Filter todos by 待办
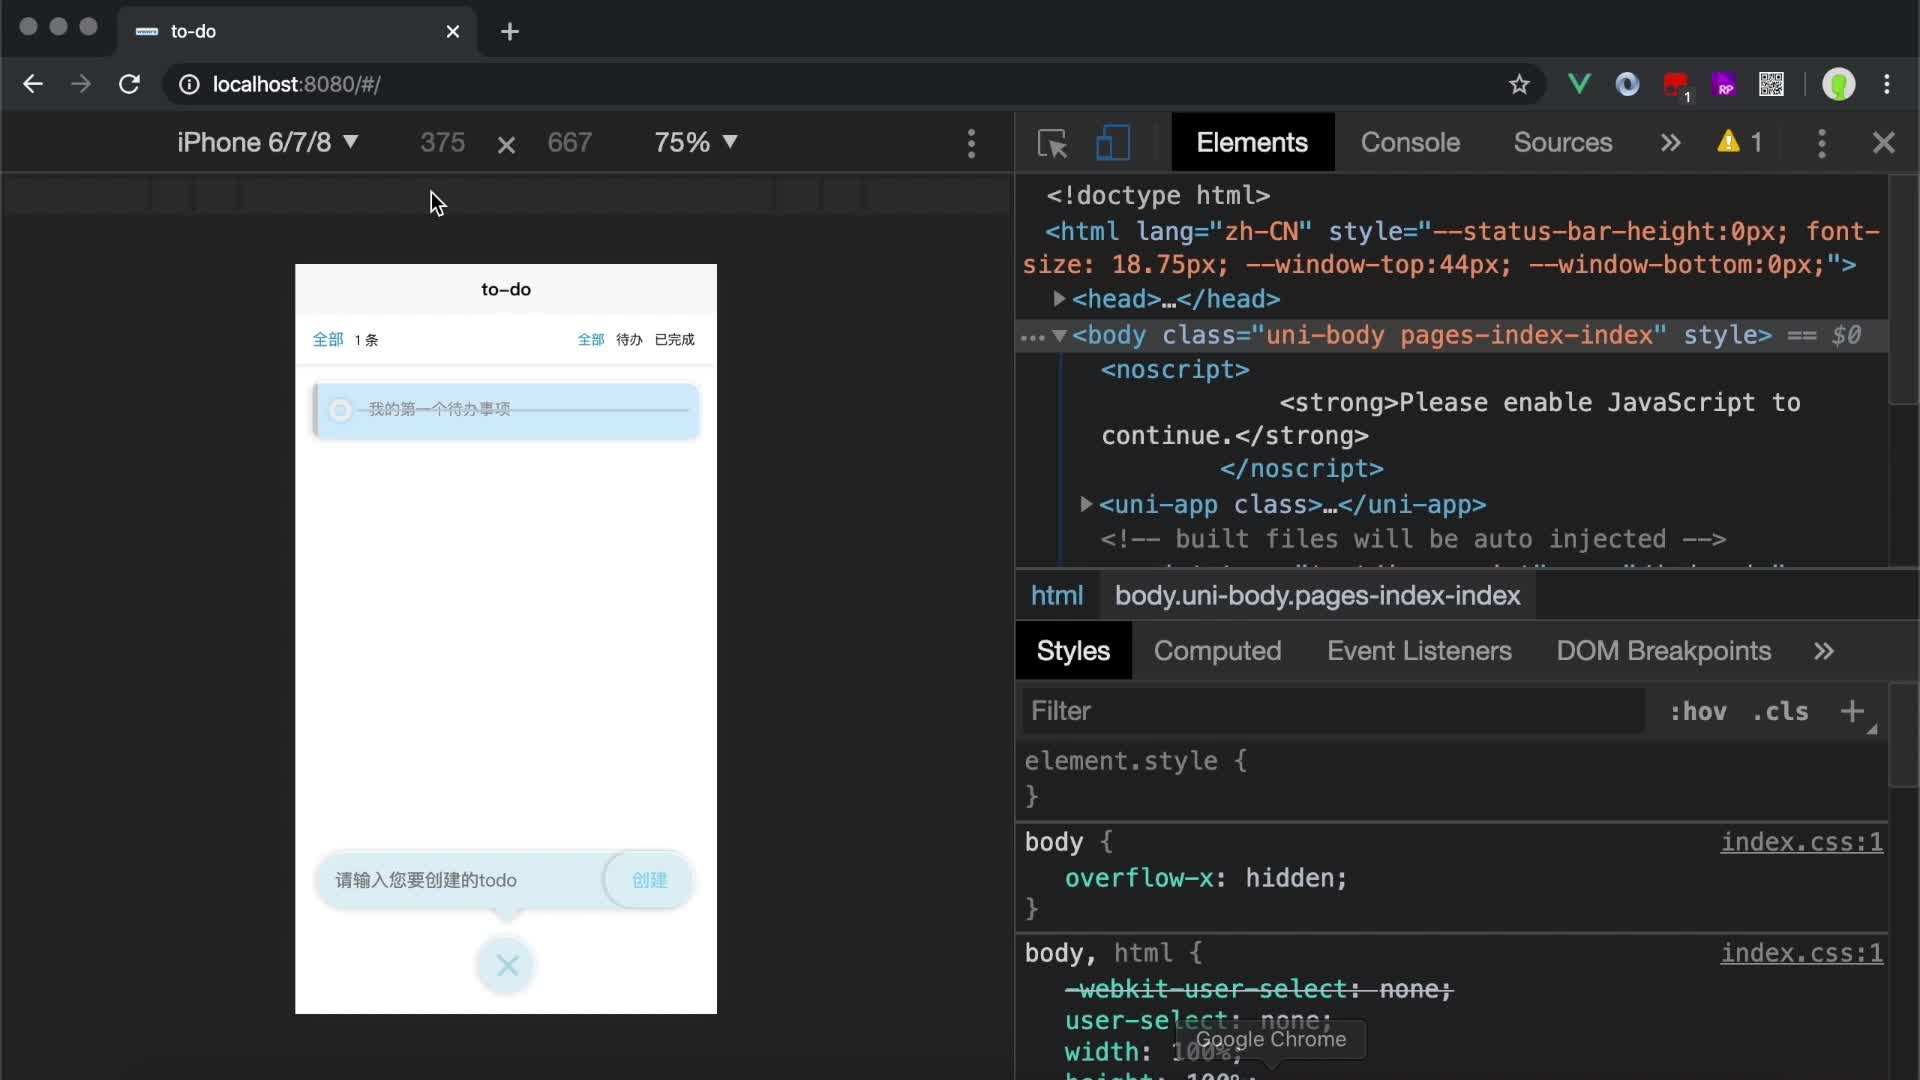The image size is (1920, 1080). 629,340
